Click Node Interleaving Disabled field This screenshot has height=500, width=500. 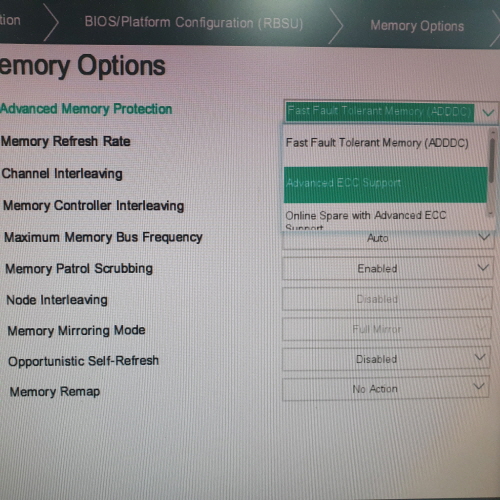pyautogui.click(x=387, y=299)
